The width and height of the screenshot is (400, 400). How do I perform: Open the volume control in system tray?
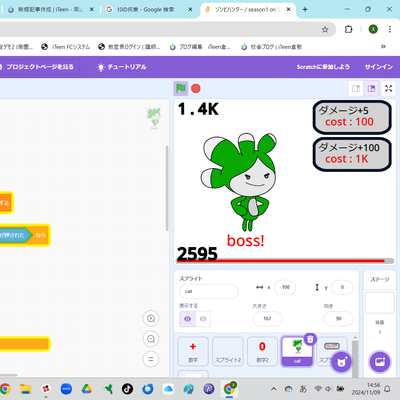coord(329,389)
